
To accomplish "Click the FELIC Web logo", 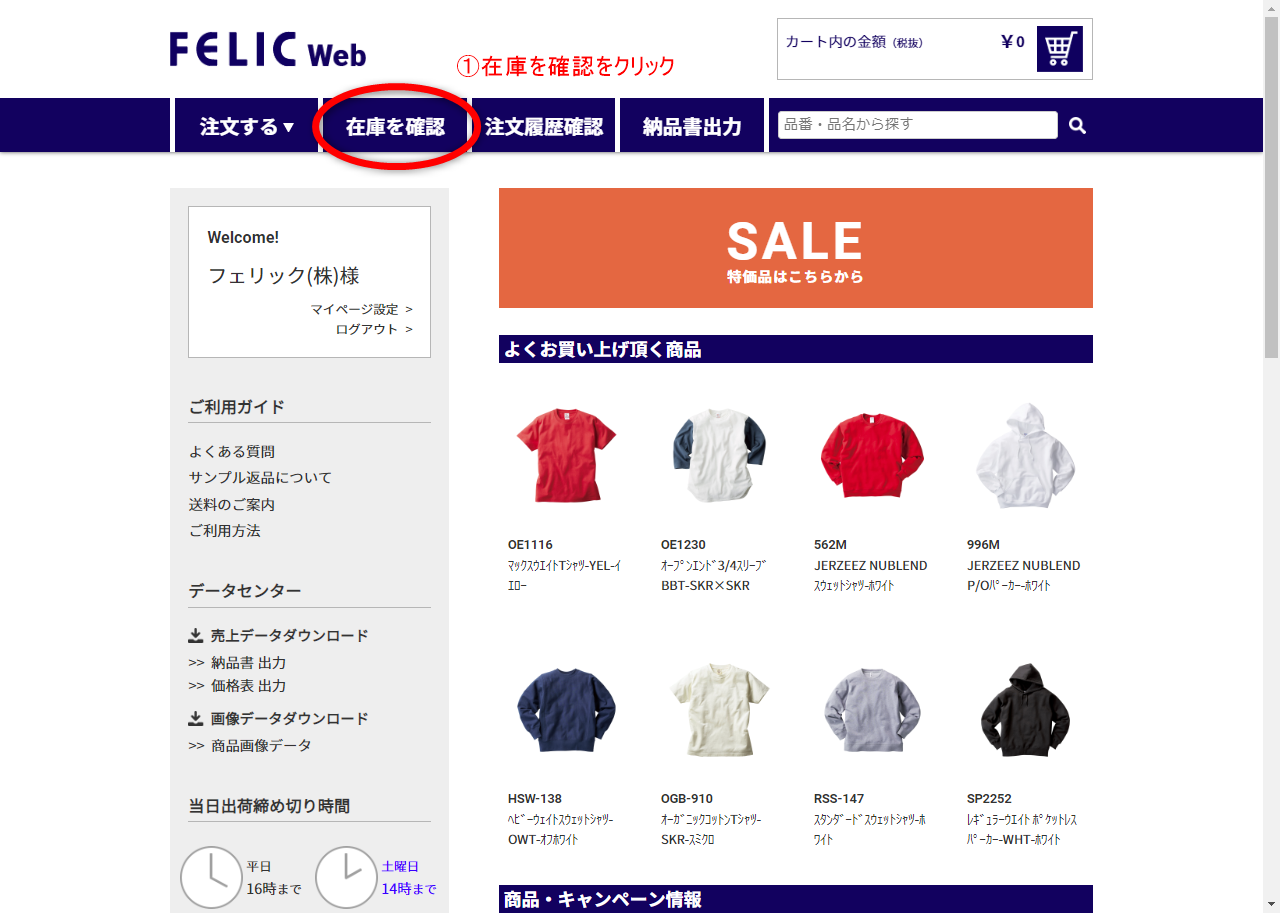I will pyautogui.click(x=268, y=50).
